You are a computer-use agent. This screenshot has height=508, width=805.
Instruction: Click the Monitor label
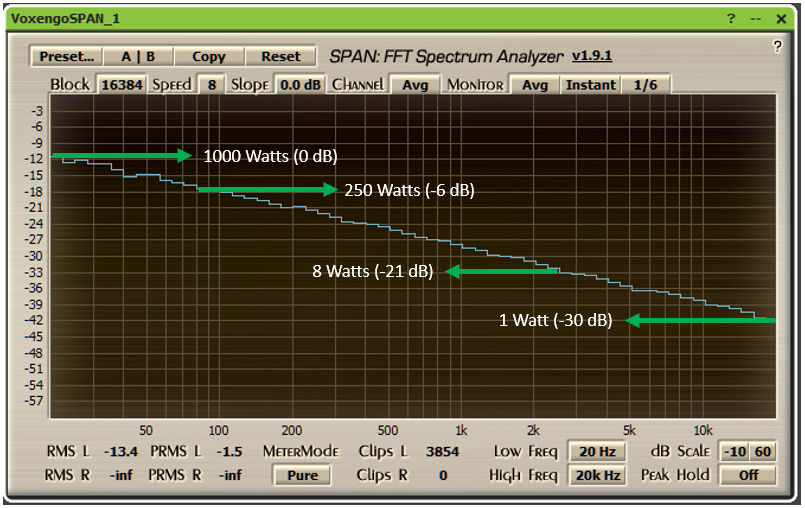[x=475, y=85]
